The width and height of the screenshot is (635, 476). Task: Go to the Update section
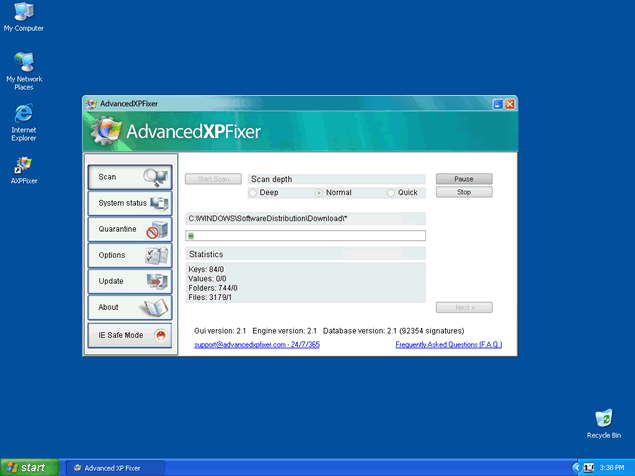coord(130,281)
